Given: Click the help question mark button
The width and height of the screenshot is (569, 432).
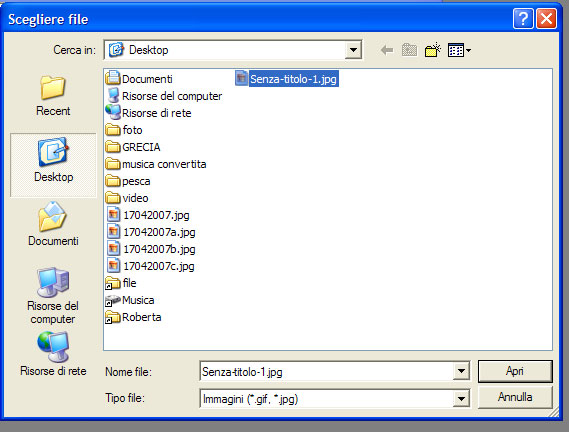Looking at the screenshot, I should pyautogui.click(x=523, y=18).
